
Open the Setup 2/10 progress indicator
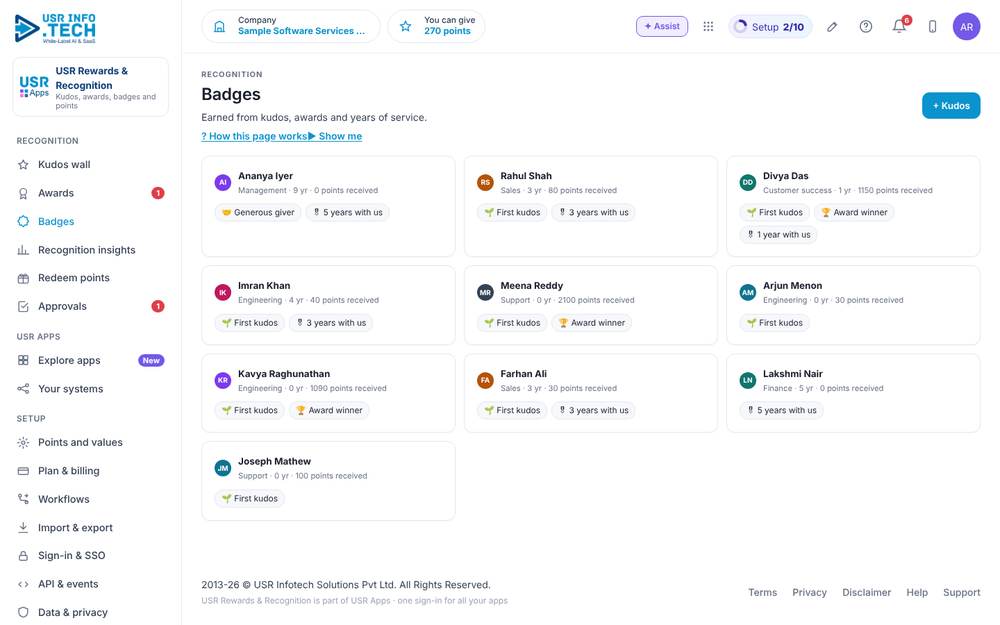[x=770, y=27]
